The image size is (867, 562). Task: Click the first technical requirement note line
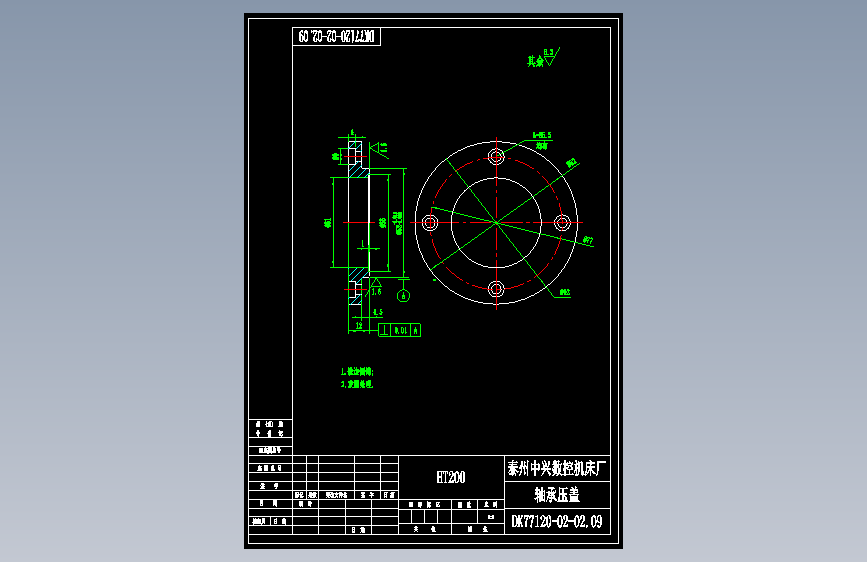[x=357, y=372]
